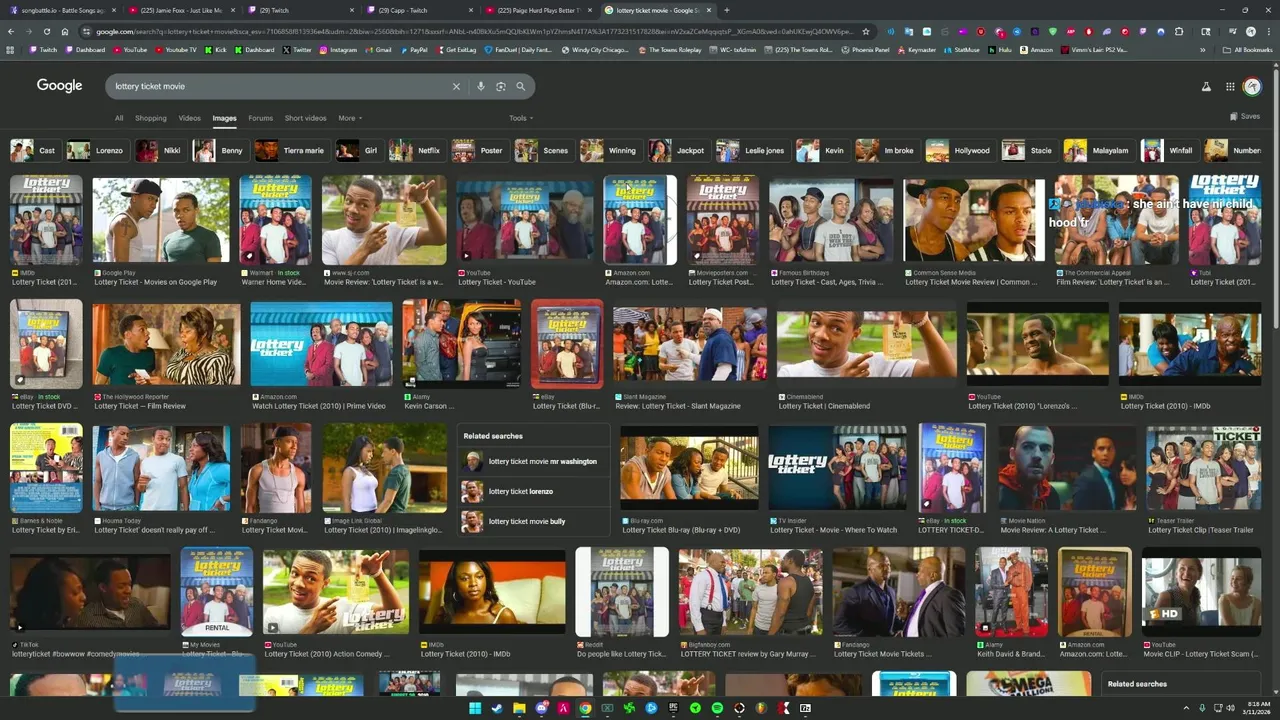
Task: Reload the page
Action: [46, 31]
